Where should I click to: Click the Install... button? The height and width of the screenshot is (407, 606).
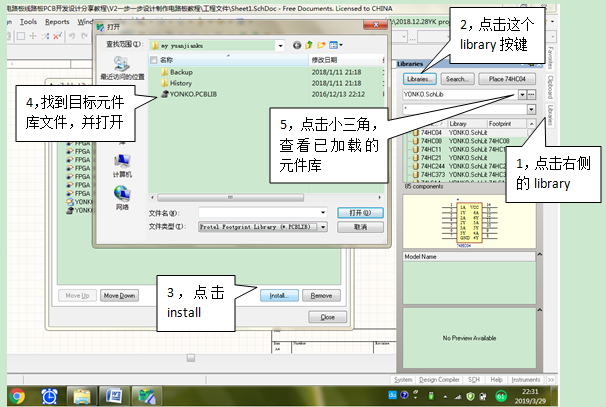pos(279,296)
